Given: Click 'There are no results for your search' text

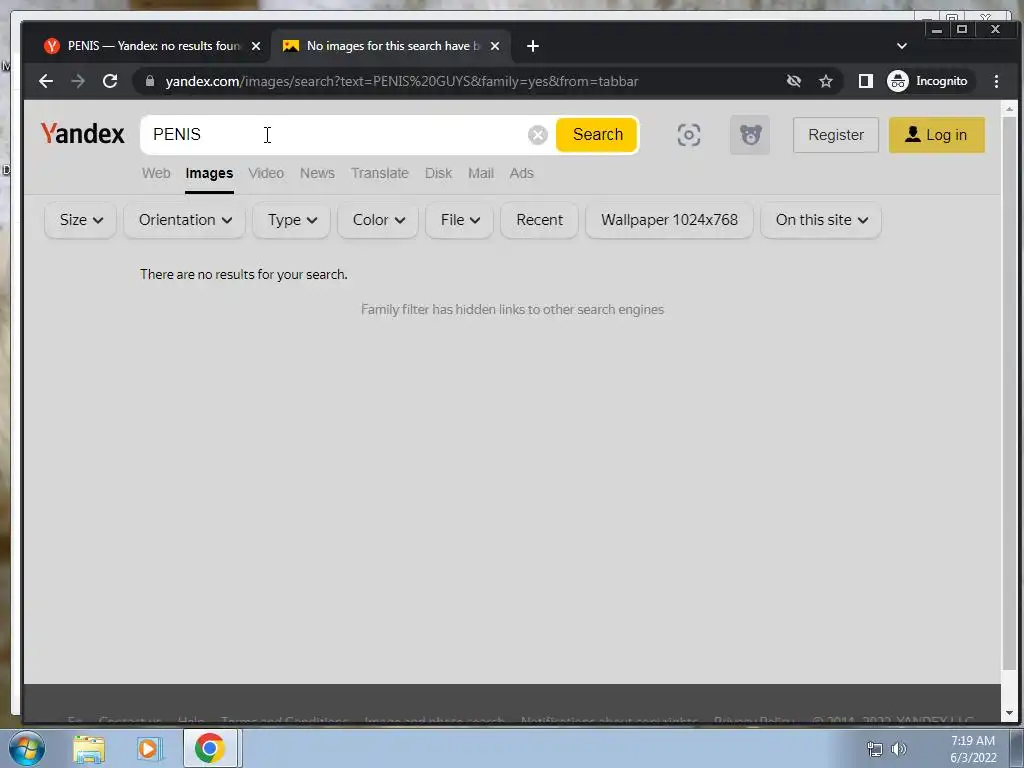Looking at the screenshot, I should coord(244,274).
